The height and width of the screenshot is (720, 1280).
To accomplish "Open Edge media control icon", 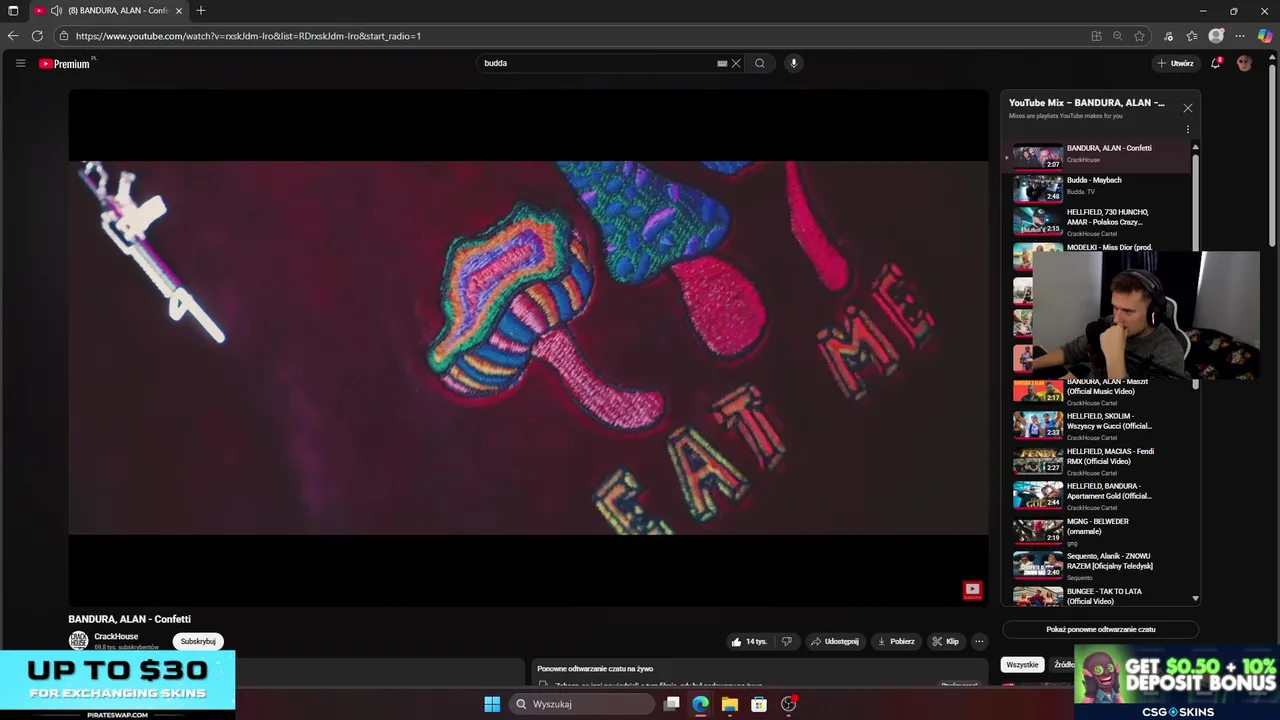I will point(1169,36).
